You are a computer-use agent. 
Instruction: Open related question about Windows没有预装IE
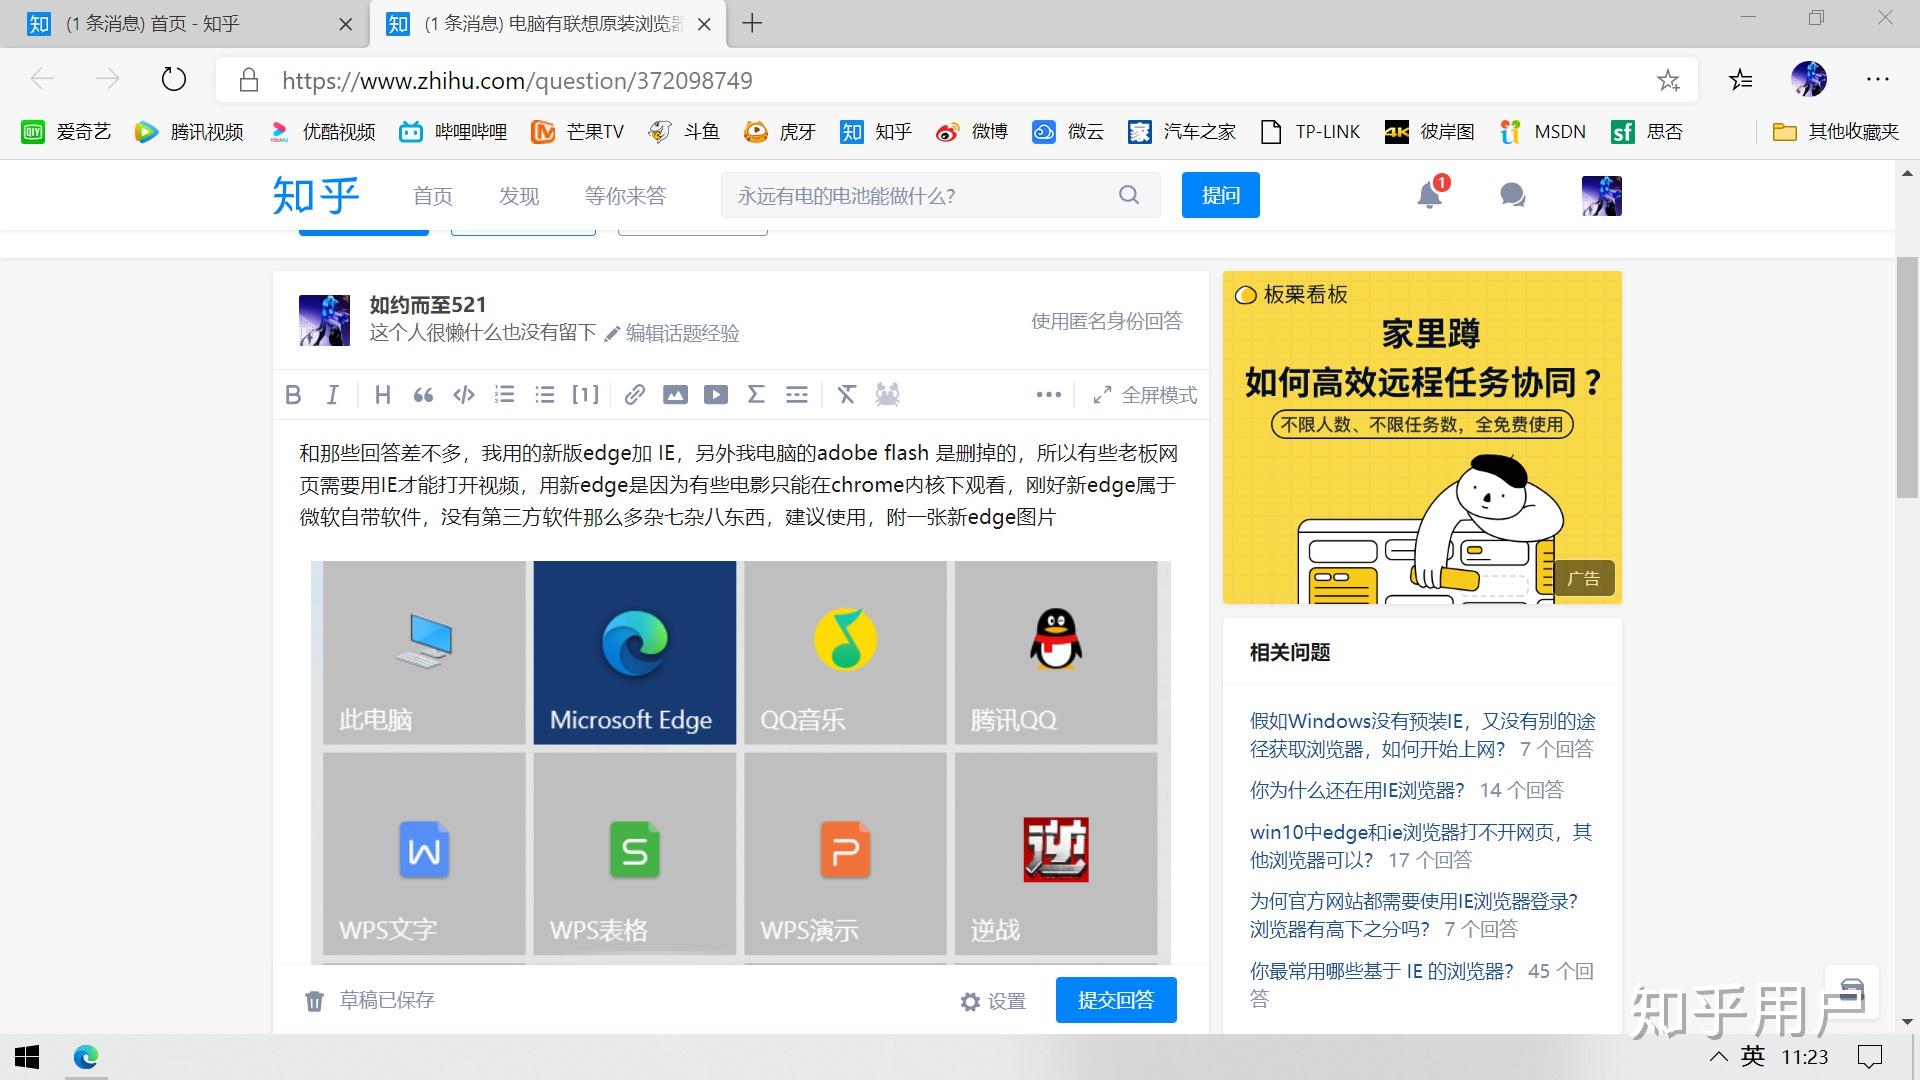point(1422,735)
